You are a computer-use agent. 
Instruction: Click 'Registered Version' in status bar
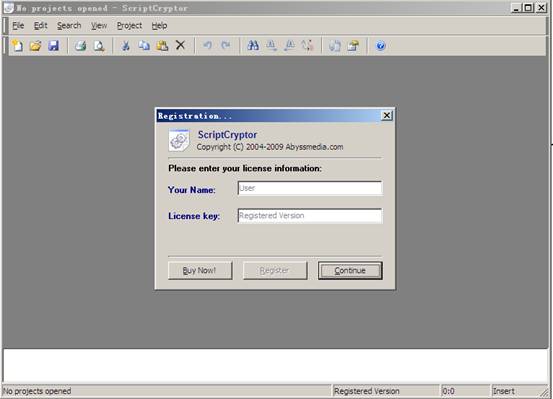point(367,391)
